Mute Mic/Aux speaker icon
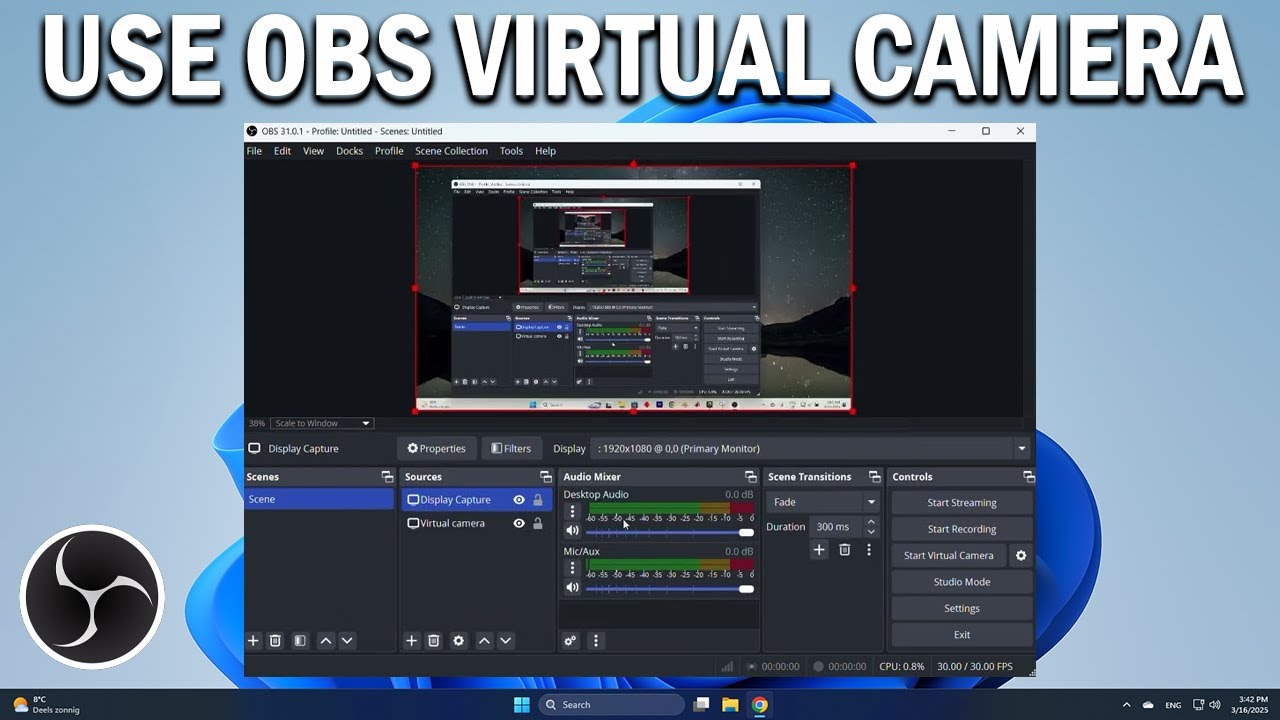The width and height of the screenshot is (1280, 720). click(x=572, y=588)
